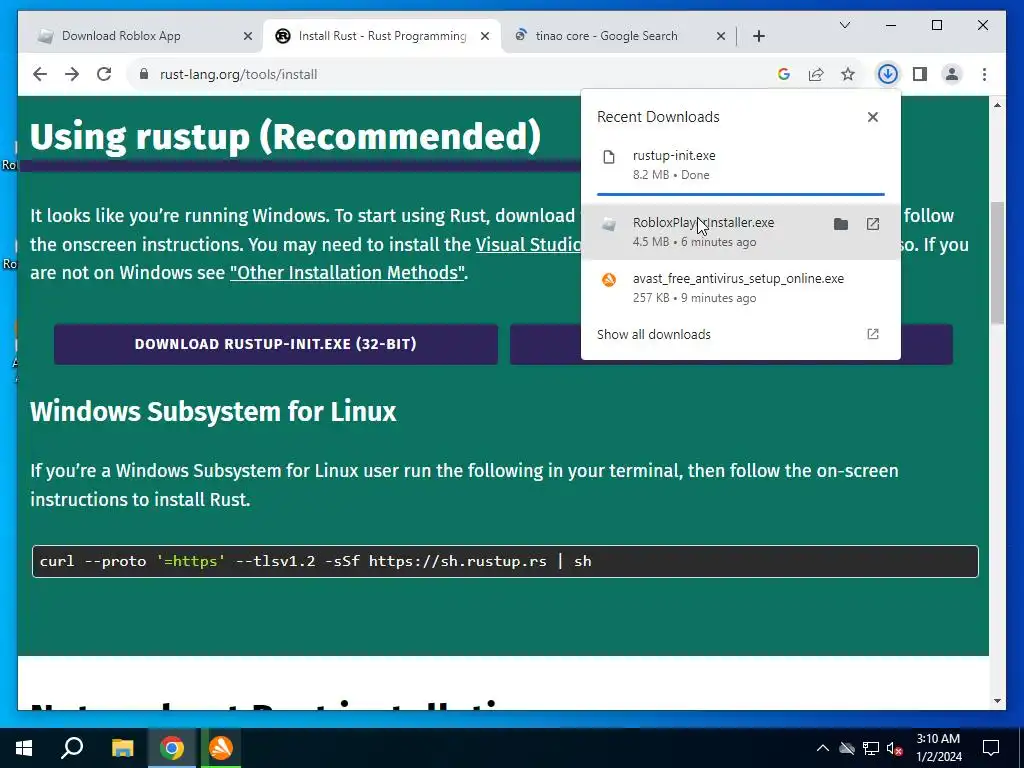Close the Recent Downloads popup

(872, 117)
